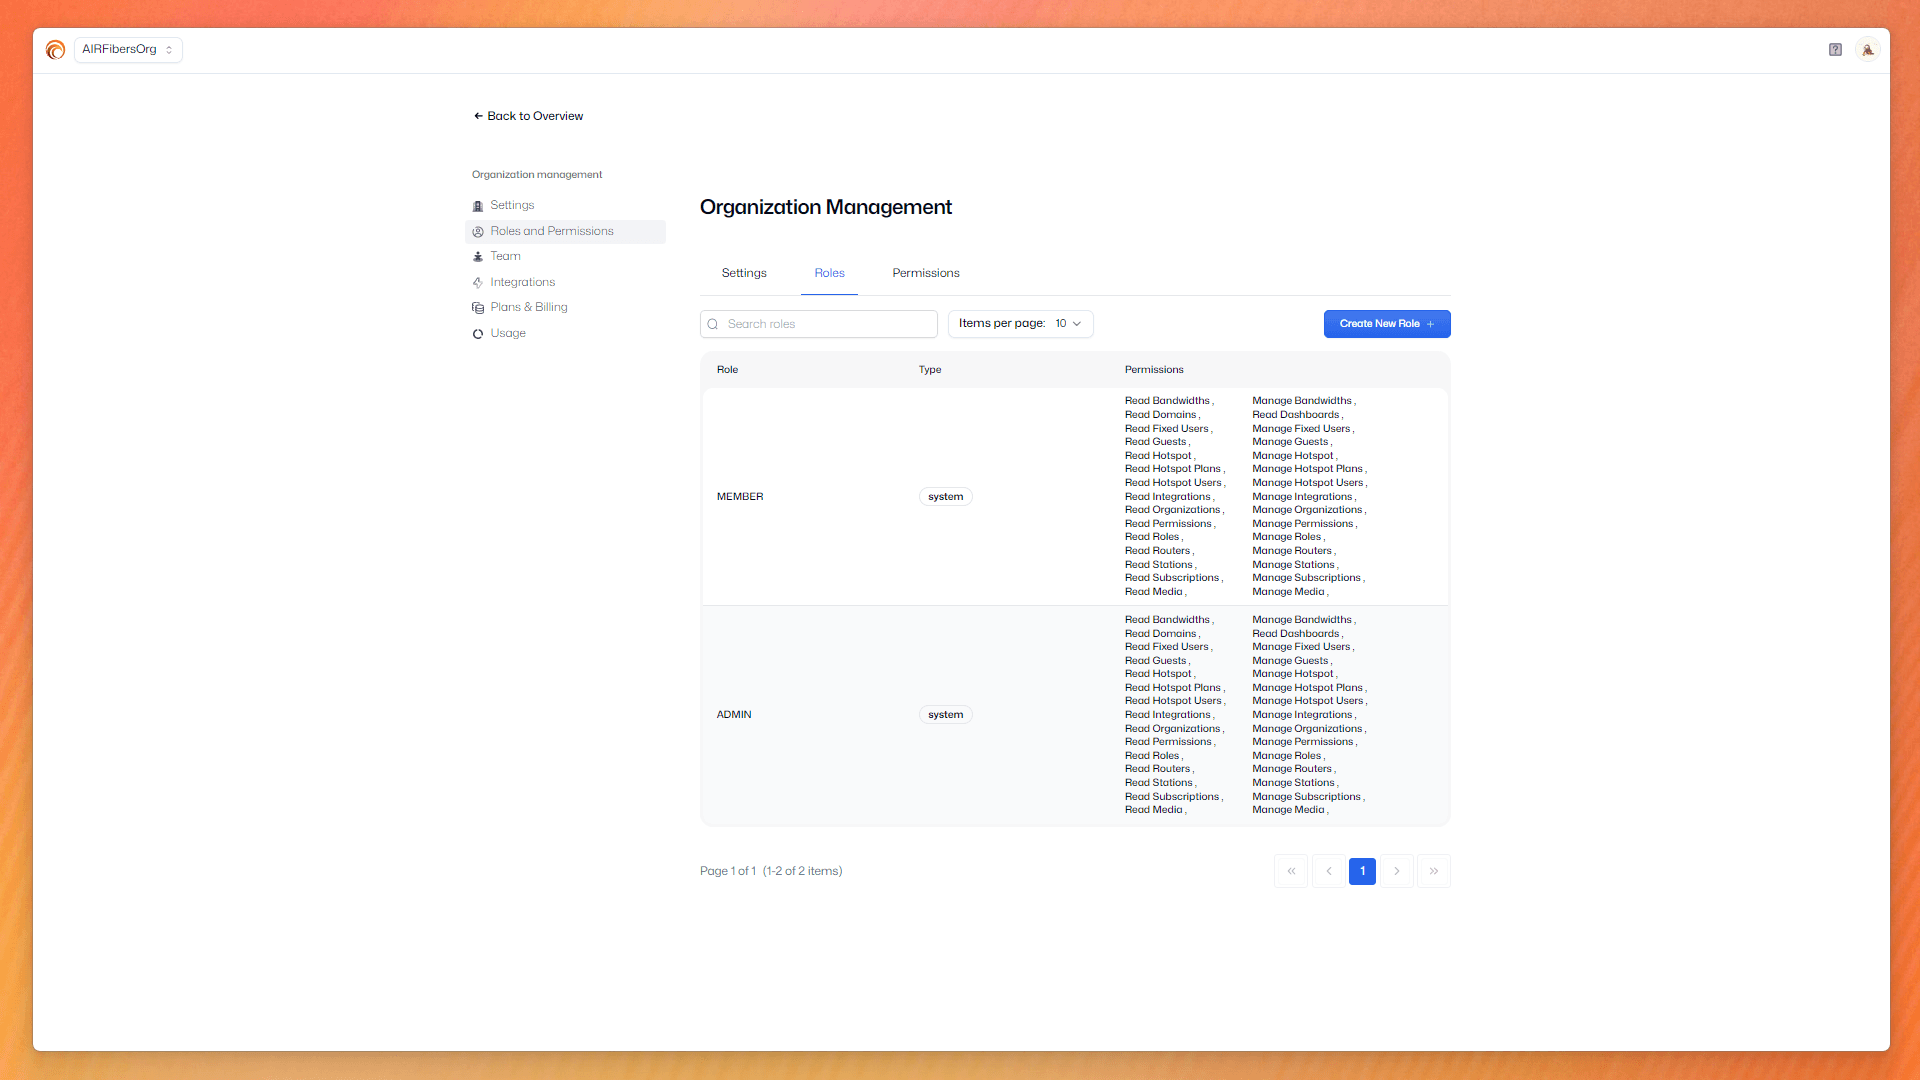This screenshot has height=1080, width=1920.
Task: Click the Create New Role button
Action: [x=1386, y=324]
